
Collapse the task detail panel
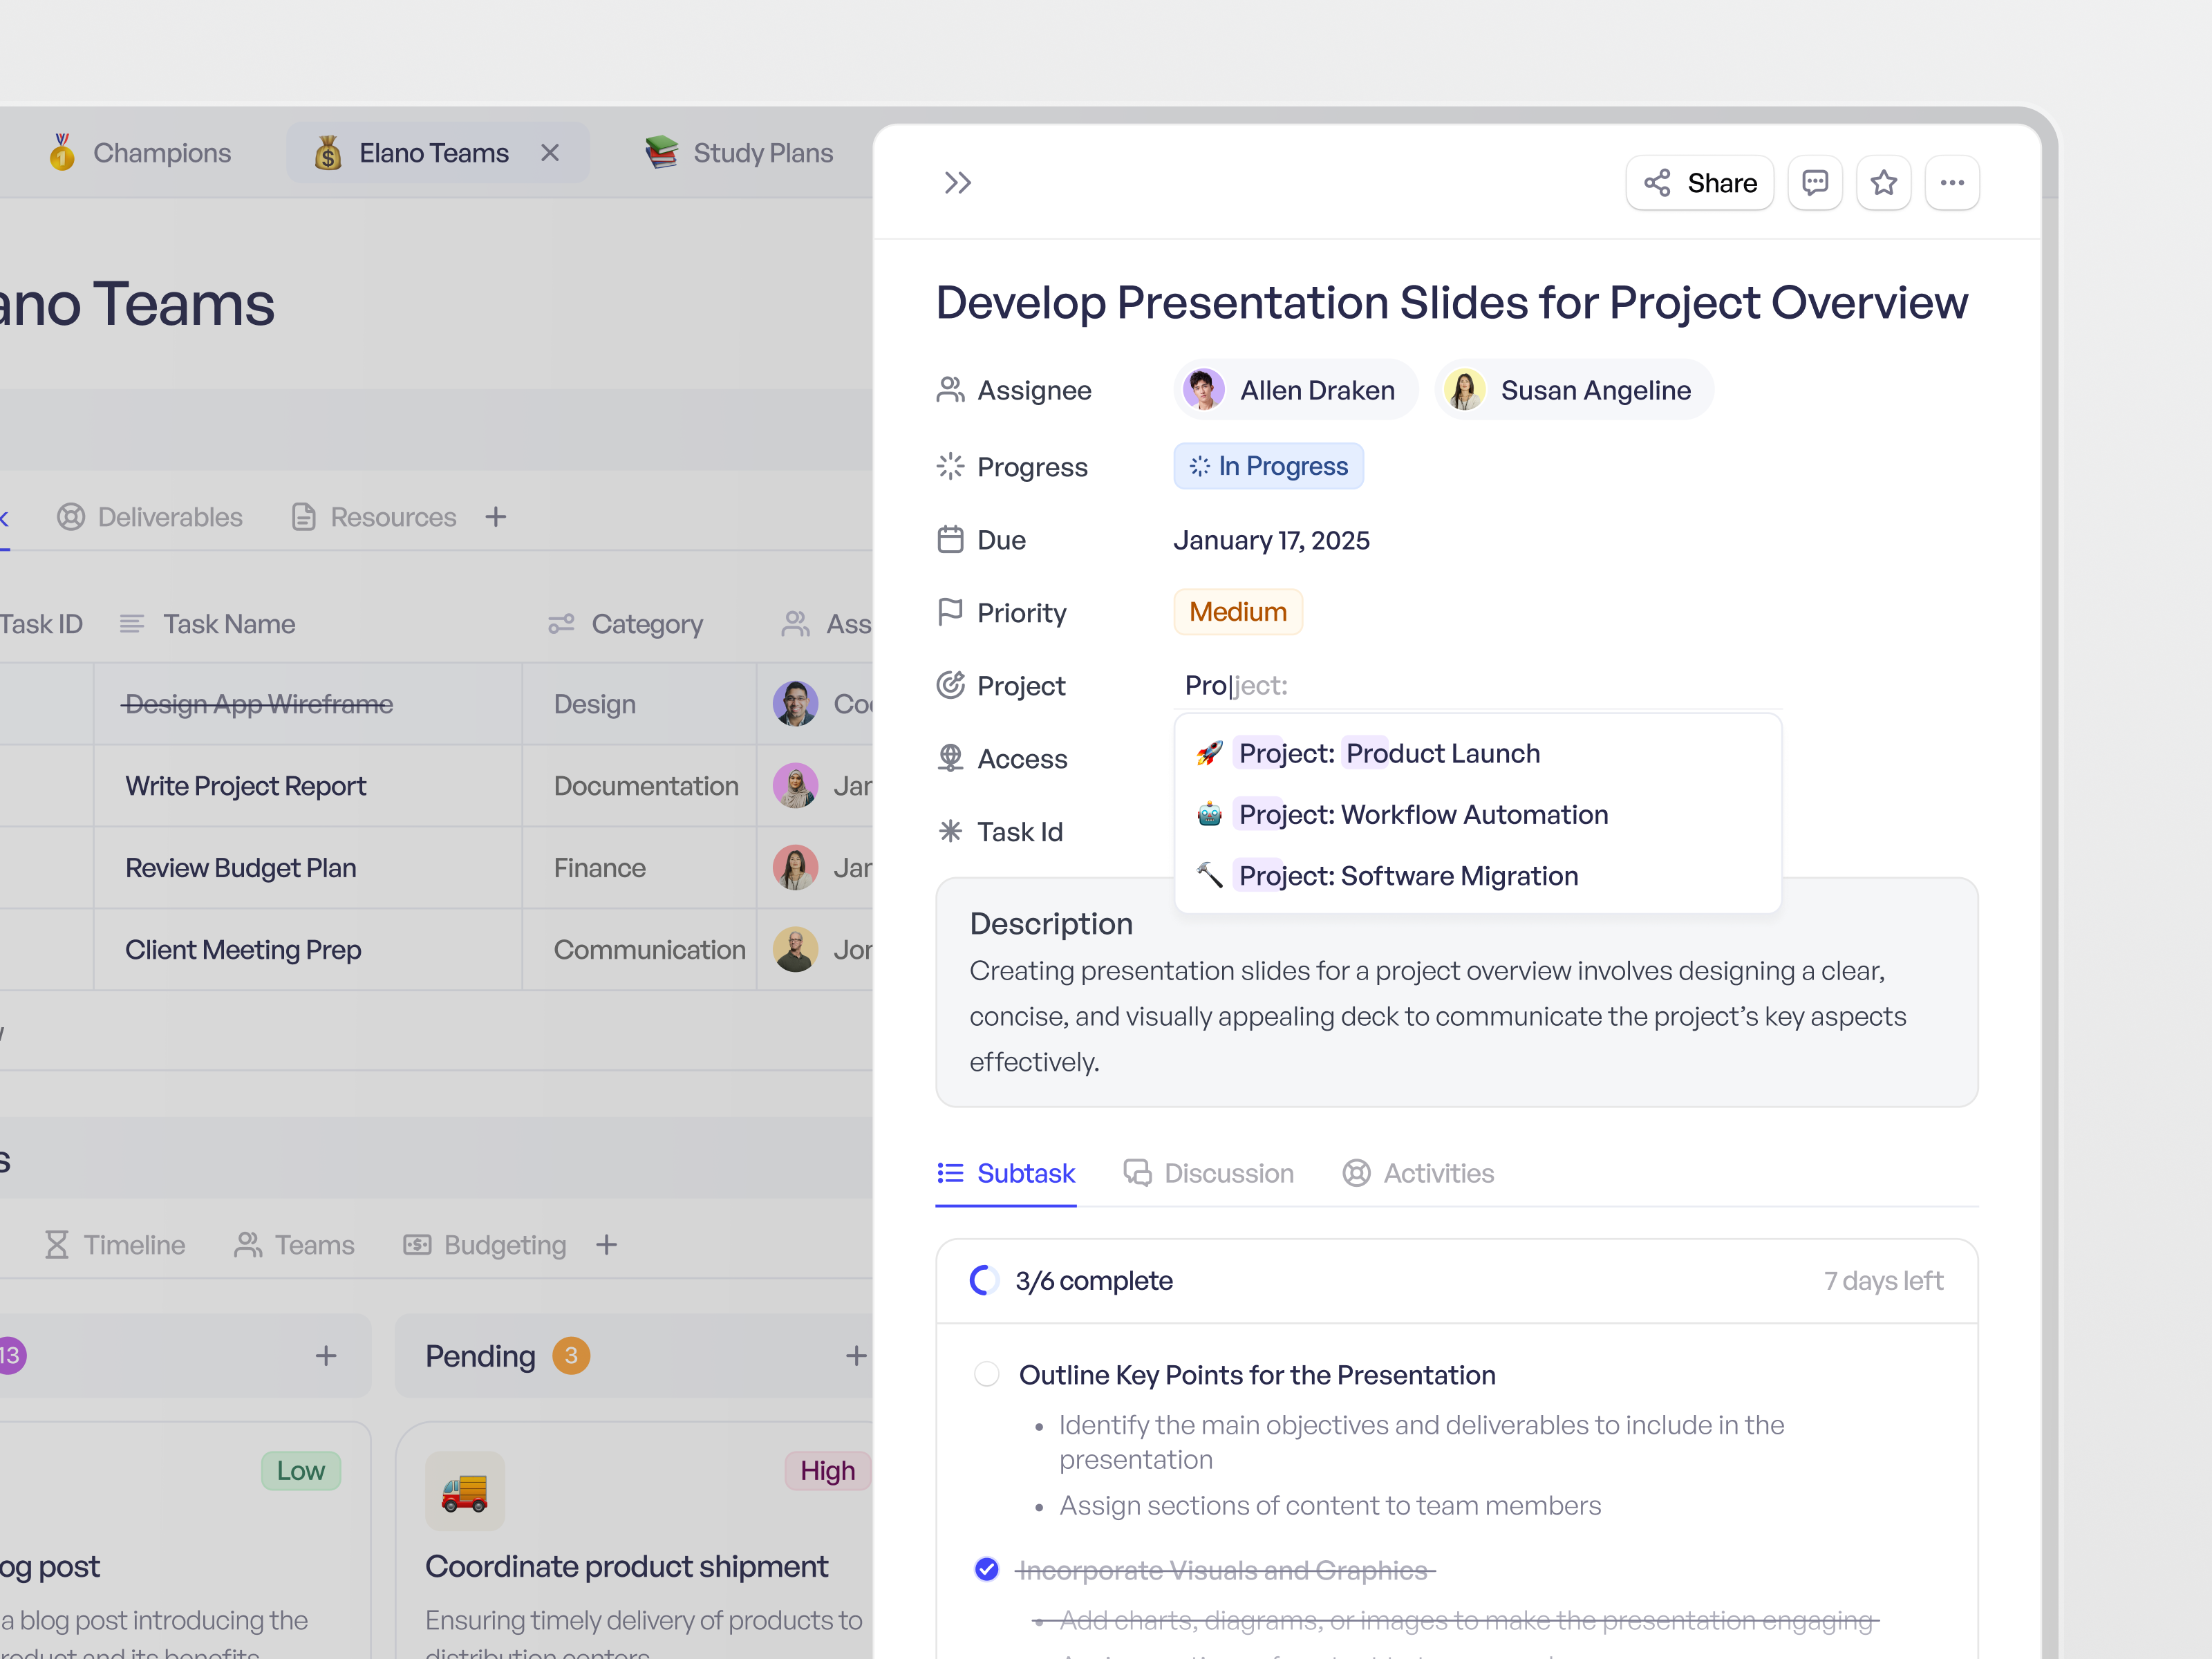[957, 182]
